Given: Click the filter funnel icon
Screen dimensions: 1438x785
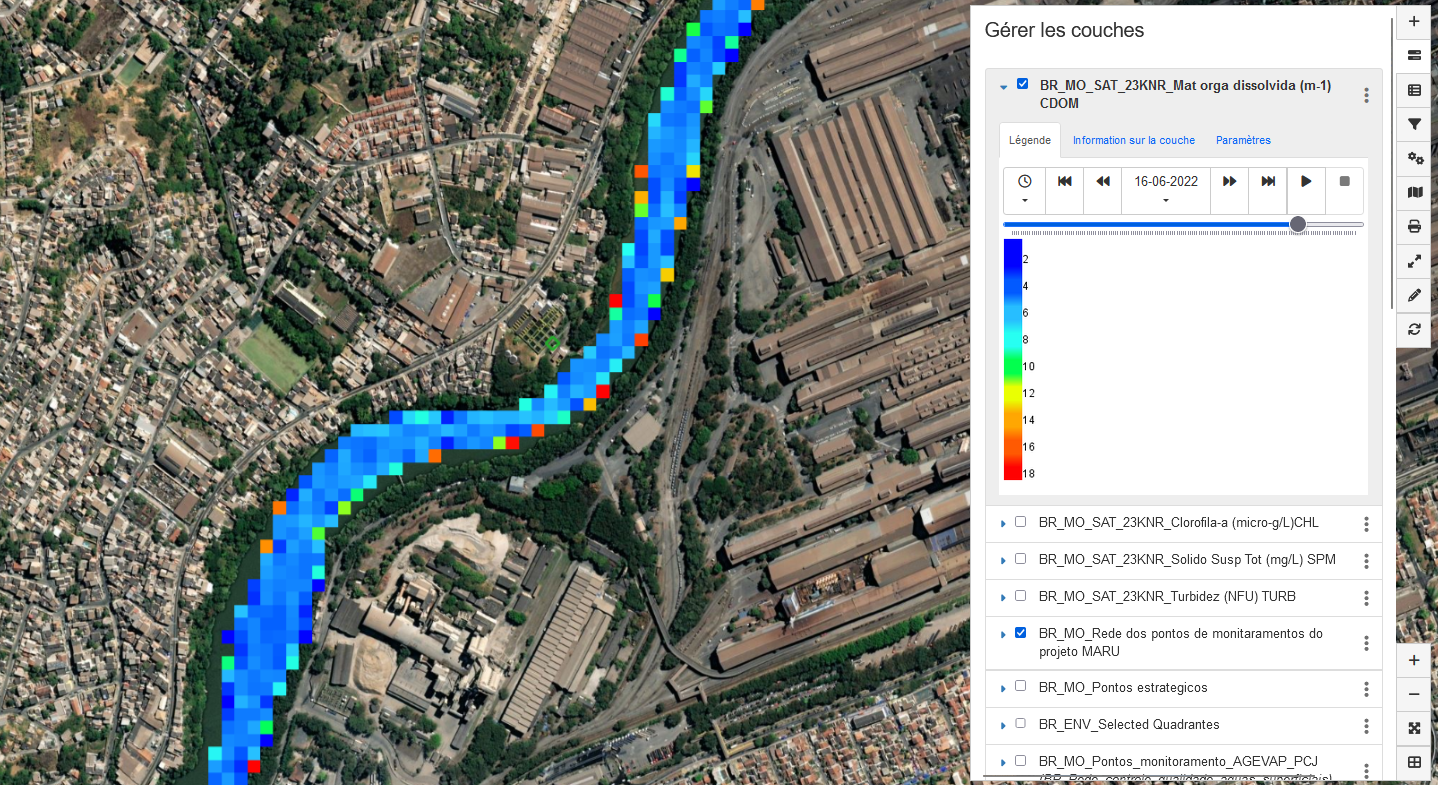Looking at the screenshot, I should [x=1414, y=124].
